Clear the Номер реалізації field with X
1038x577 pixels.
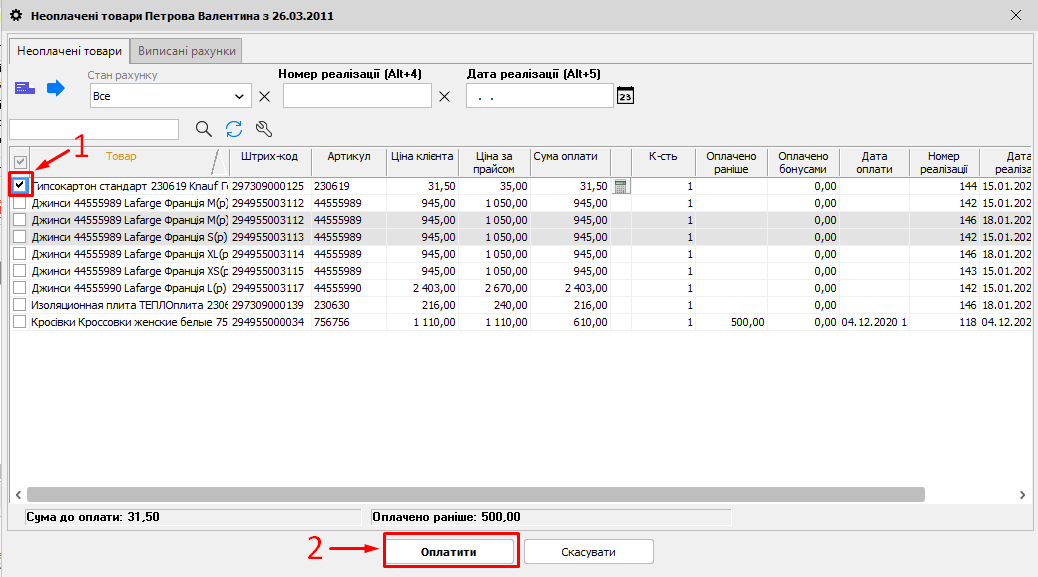[x=445, y=97]
